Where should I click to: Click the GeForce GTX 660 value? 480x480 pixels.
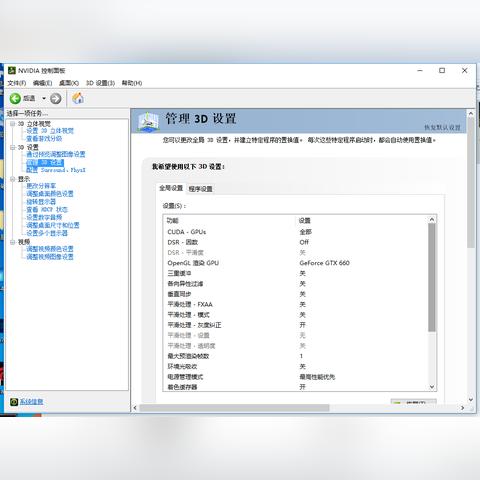pos(324,263)
